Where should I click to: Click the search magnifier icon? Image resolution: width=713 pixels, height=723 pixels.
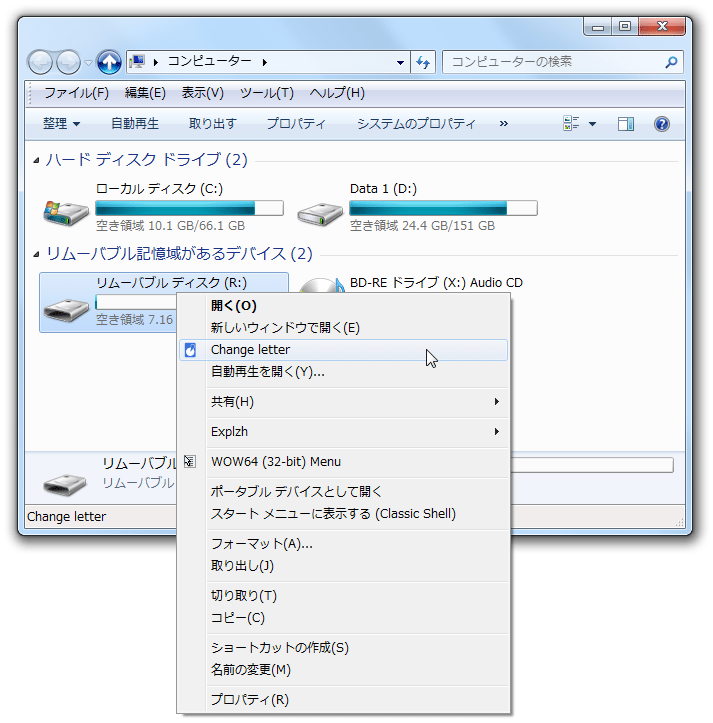tap(671, 62)
